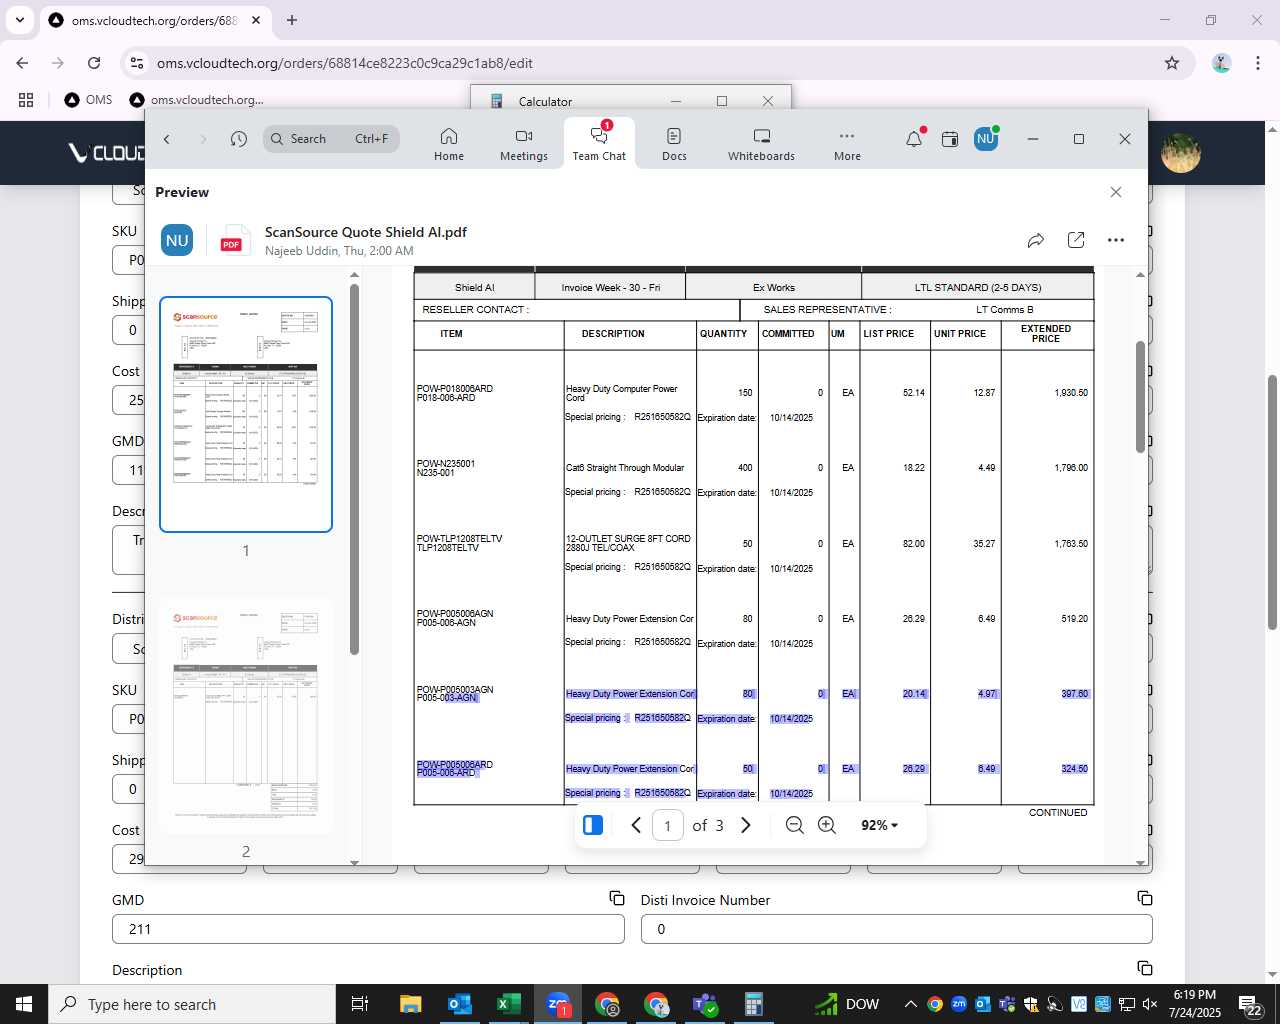This screenshot has height=1024, width=1280.
Task: Click the PDF page number field
Action: (668, 825)
